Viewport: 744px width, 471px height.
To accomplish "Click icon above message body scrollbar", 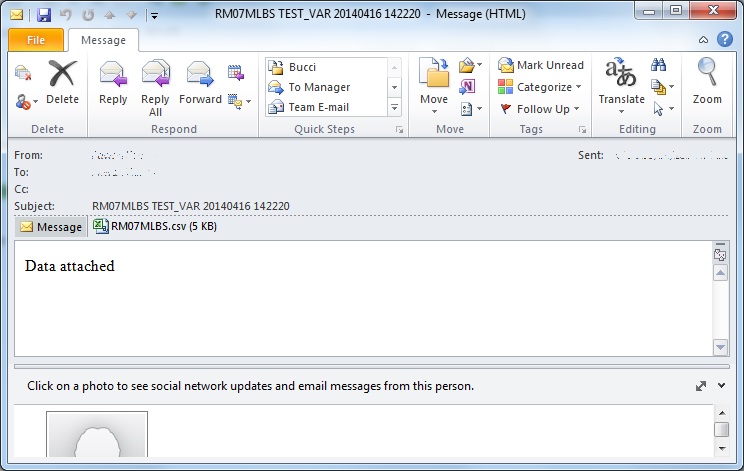I will [x=720, y=255].
